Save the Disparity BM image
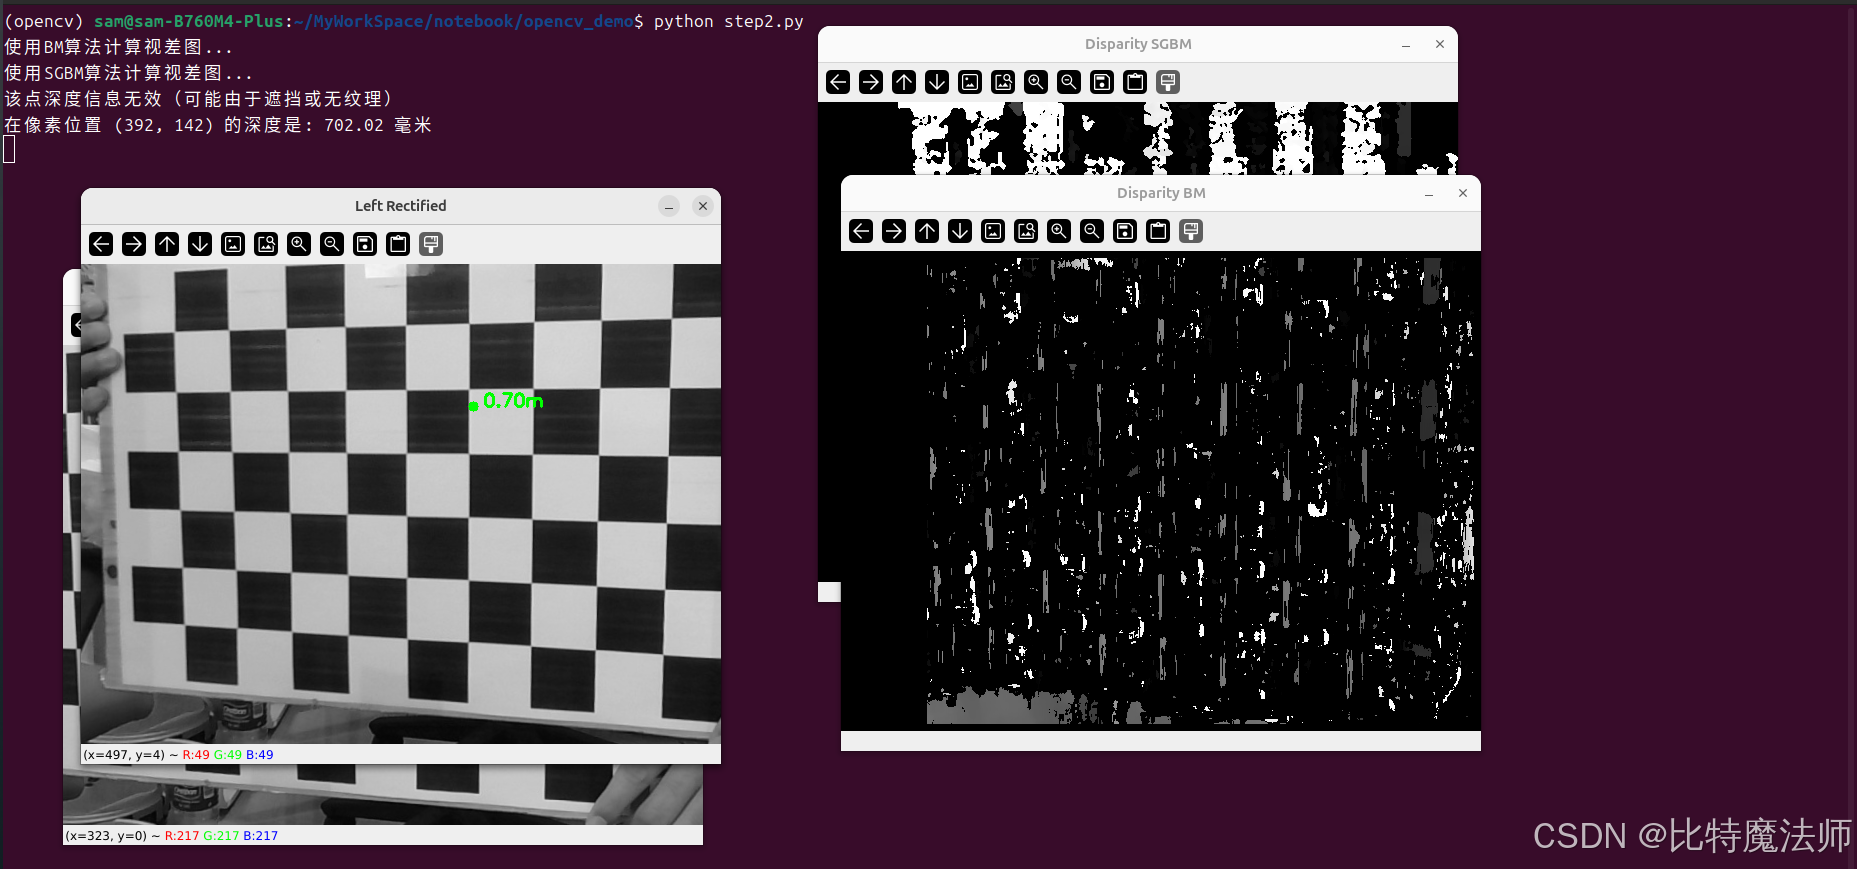 tap(1125, 231)
